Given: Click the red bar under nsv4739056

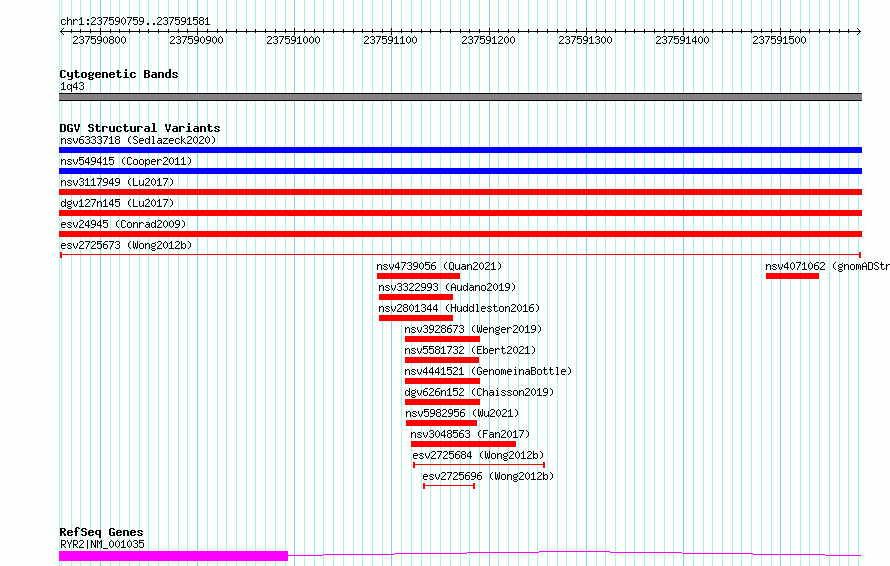Looking at the screenshot, I should click(418, 276).
